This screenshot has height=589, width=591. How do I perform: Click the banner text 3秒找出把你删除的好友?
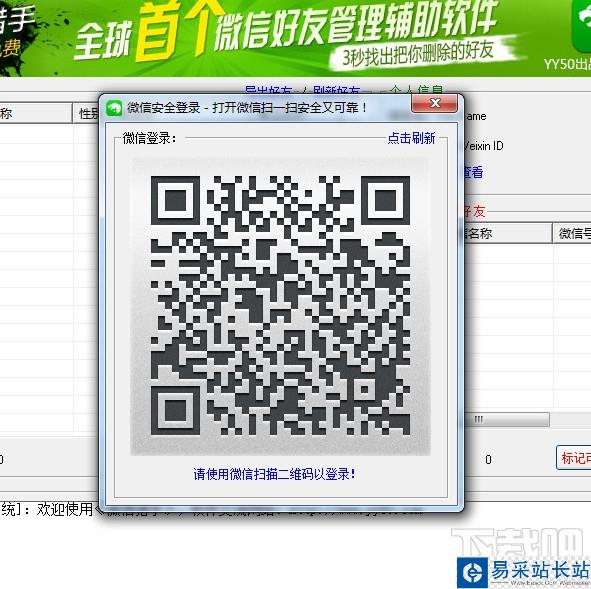(418, 55)
